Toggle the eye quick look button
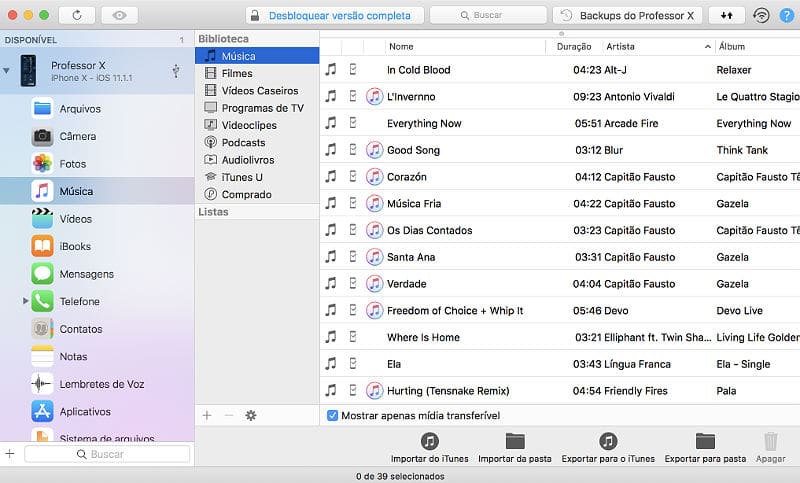The image size is (800, 483). [119, 15]
